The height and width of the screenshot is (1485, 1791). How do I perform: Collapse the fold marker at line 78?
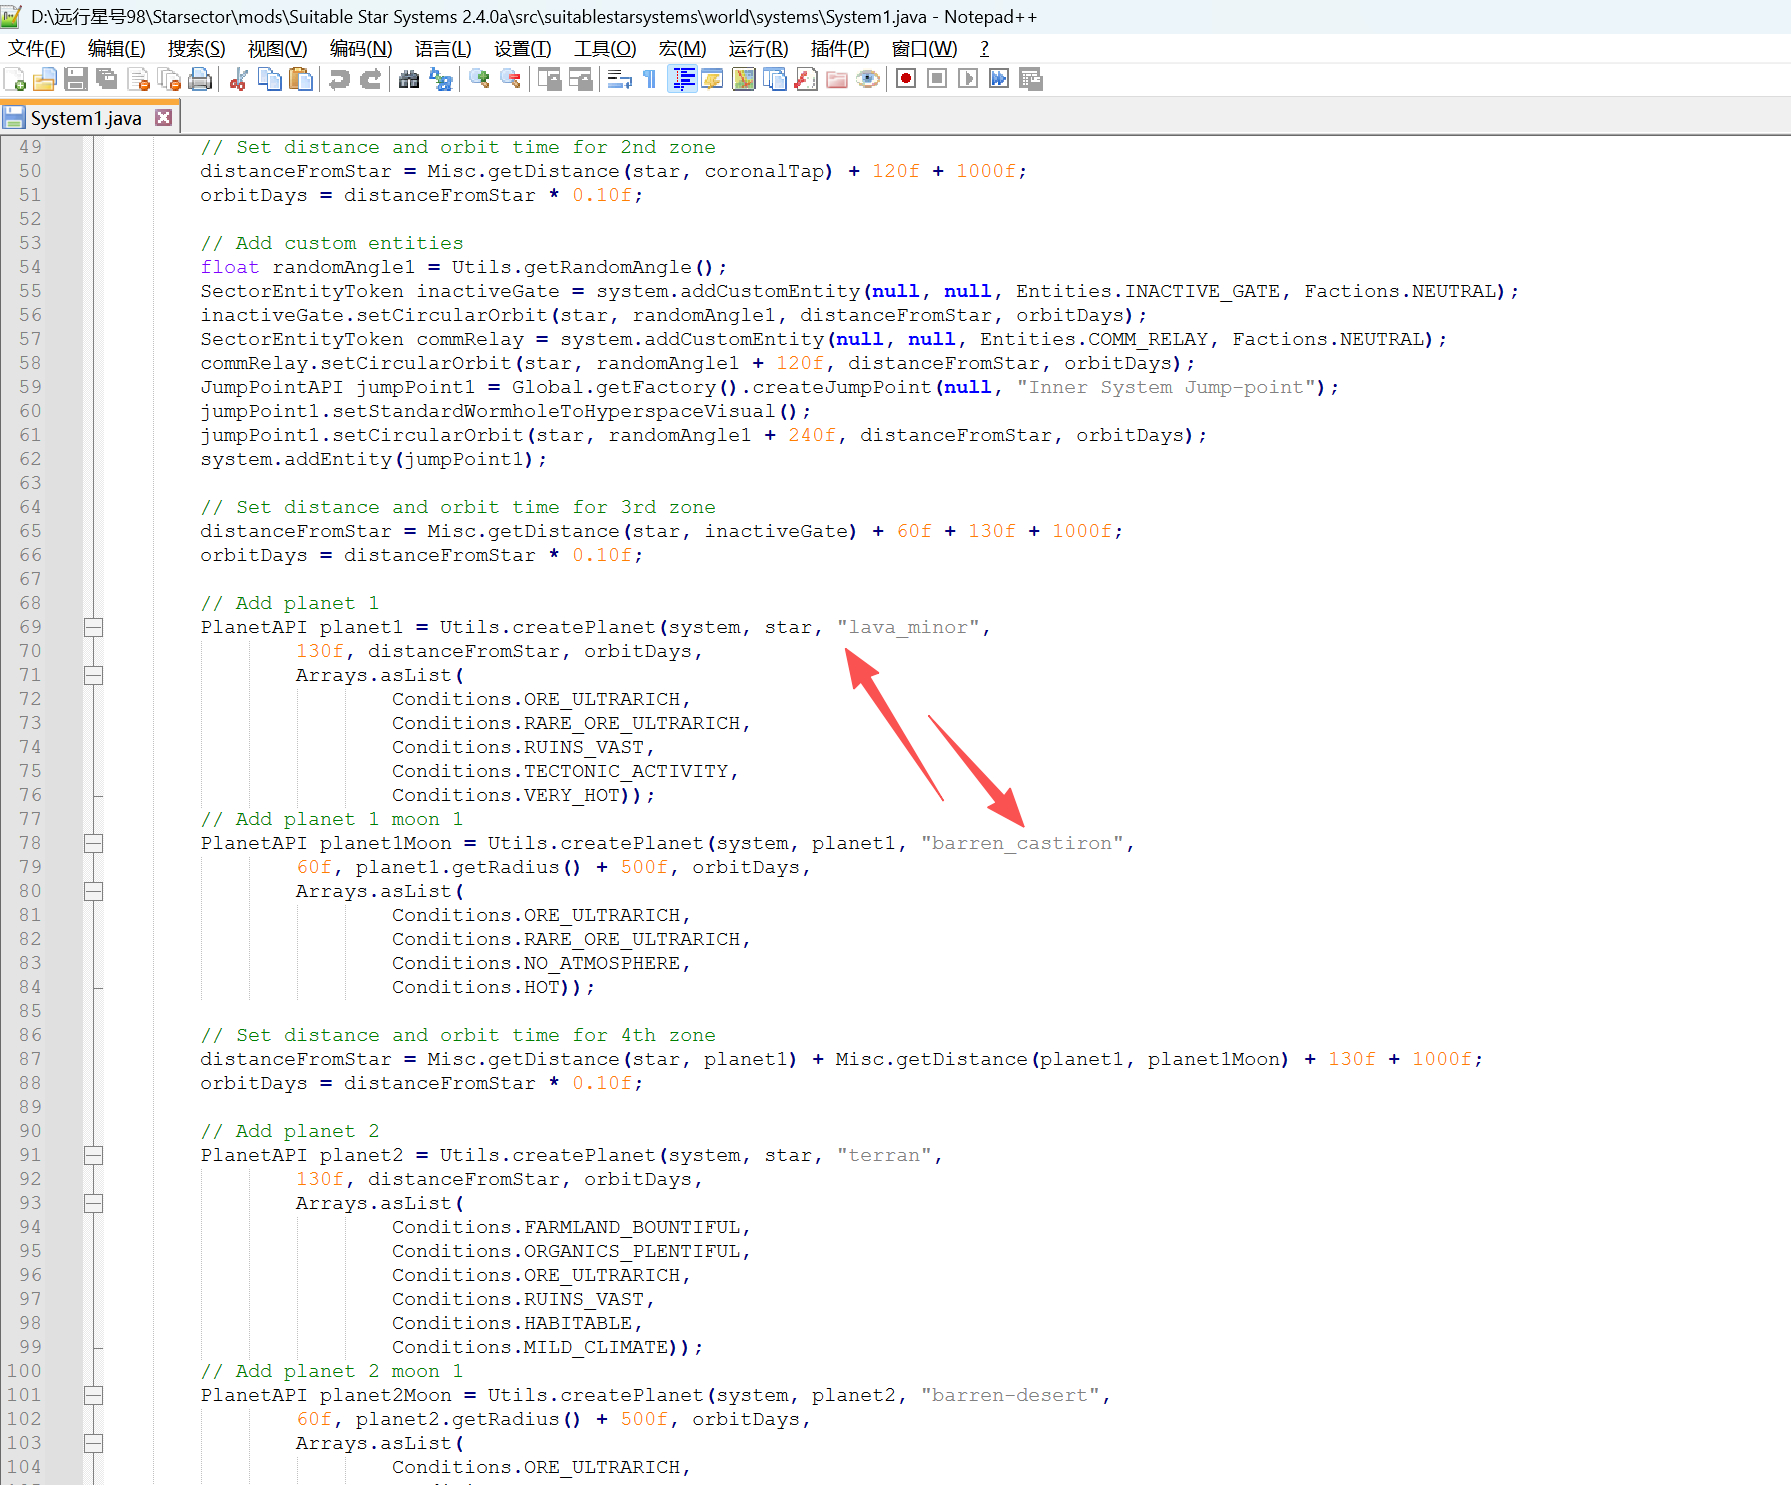point(94,844)
